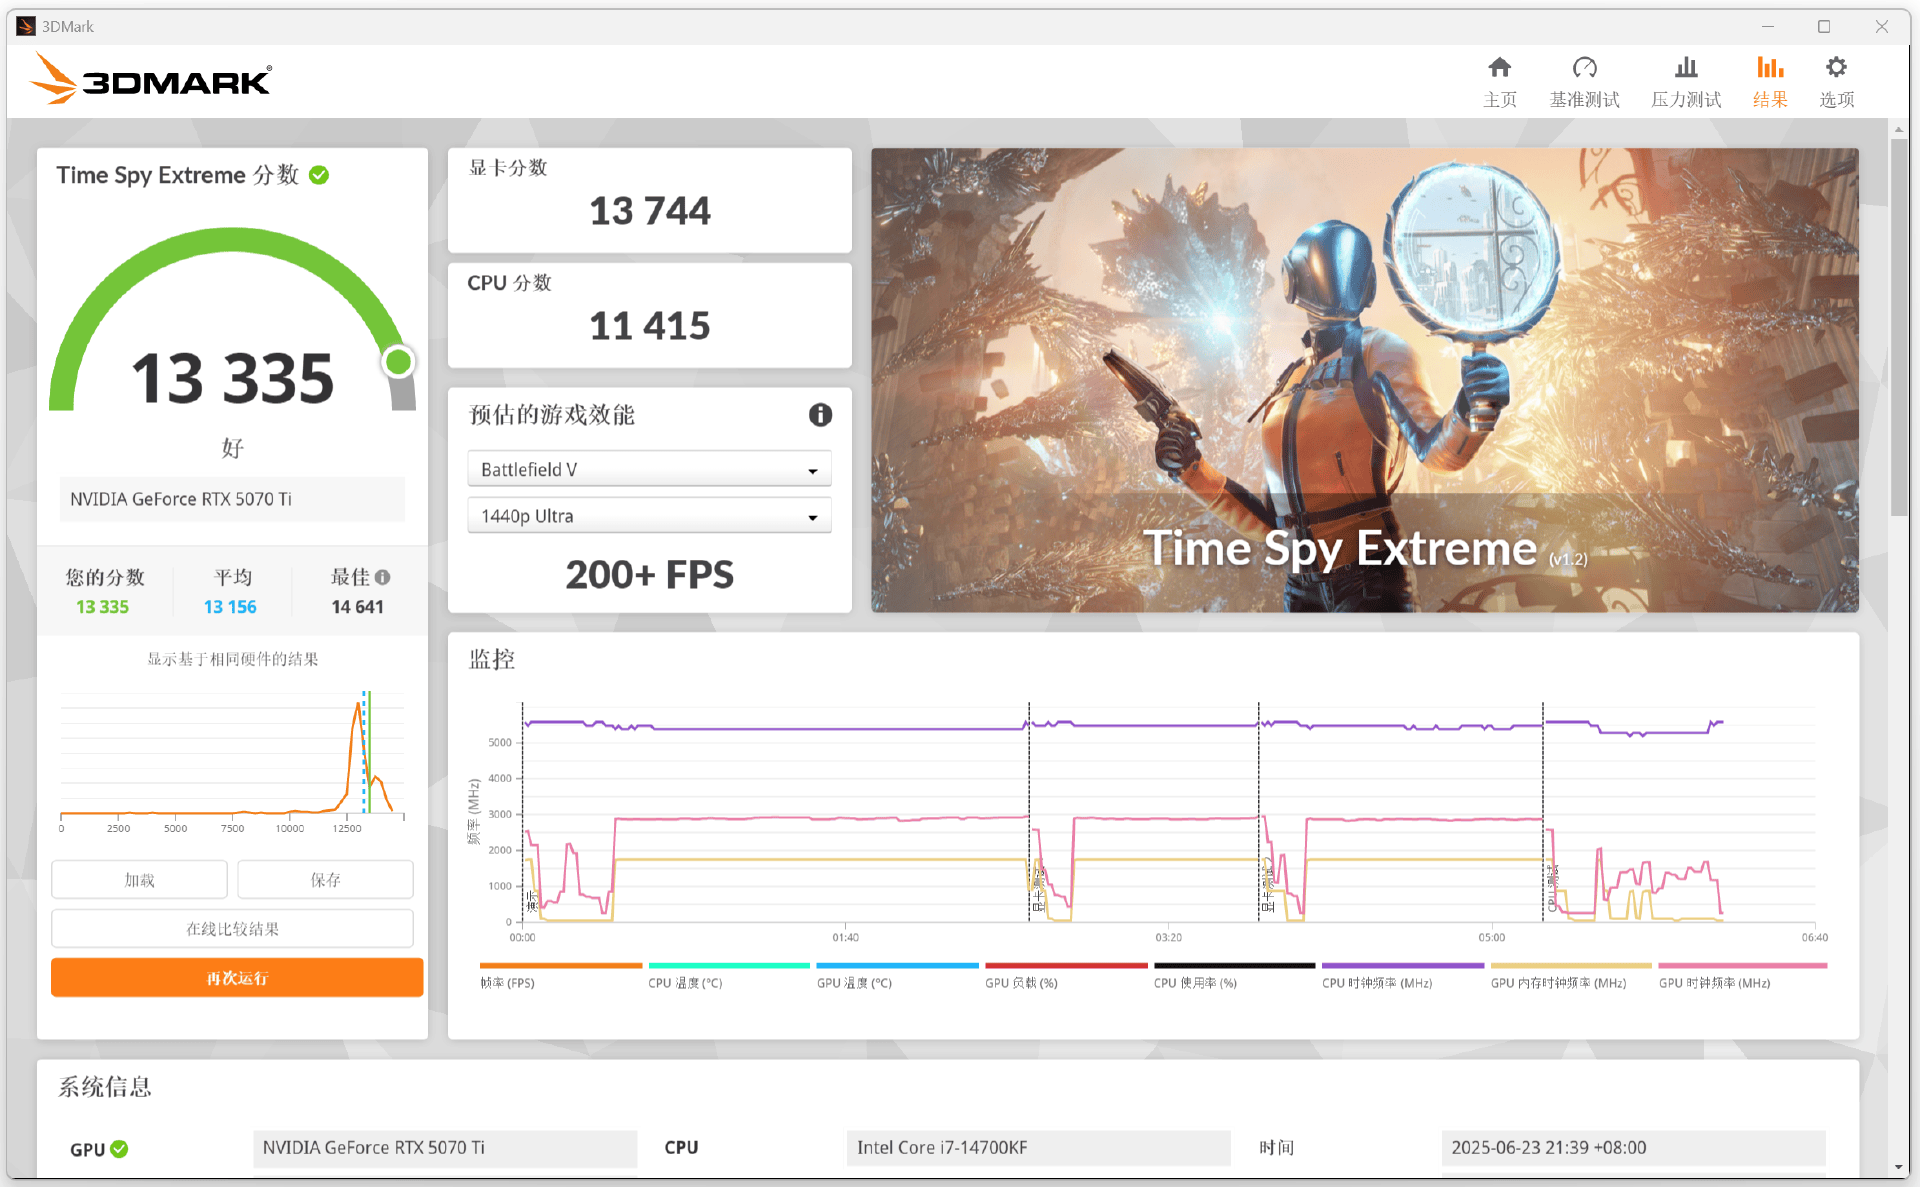Click the scrollbar up arrow
This screenshot has width=1920, height=1187.
pos(1899,129)
